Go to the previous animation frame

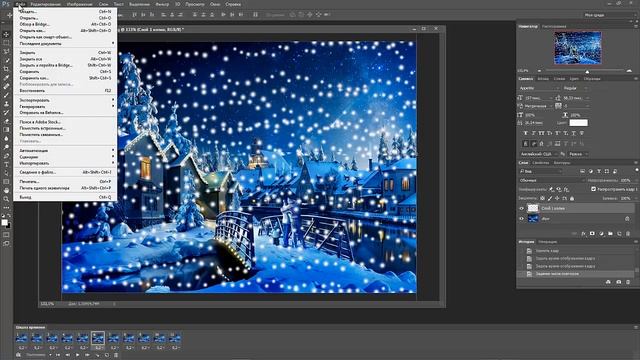pos(67,355)
